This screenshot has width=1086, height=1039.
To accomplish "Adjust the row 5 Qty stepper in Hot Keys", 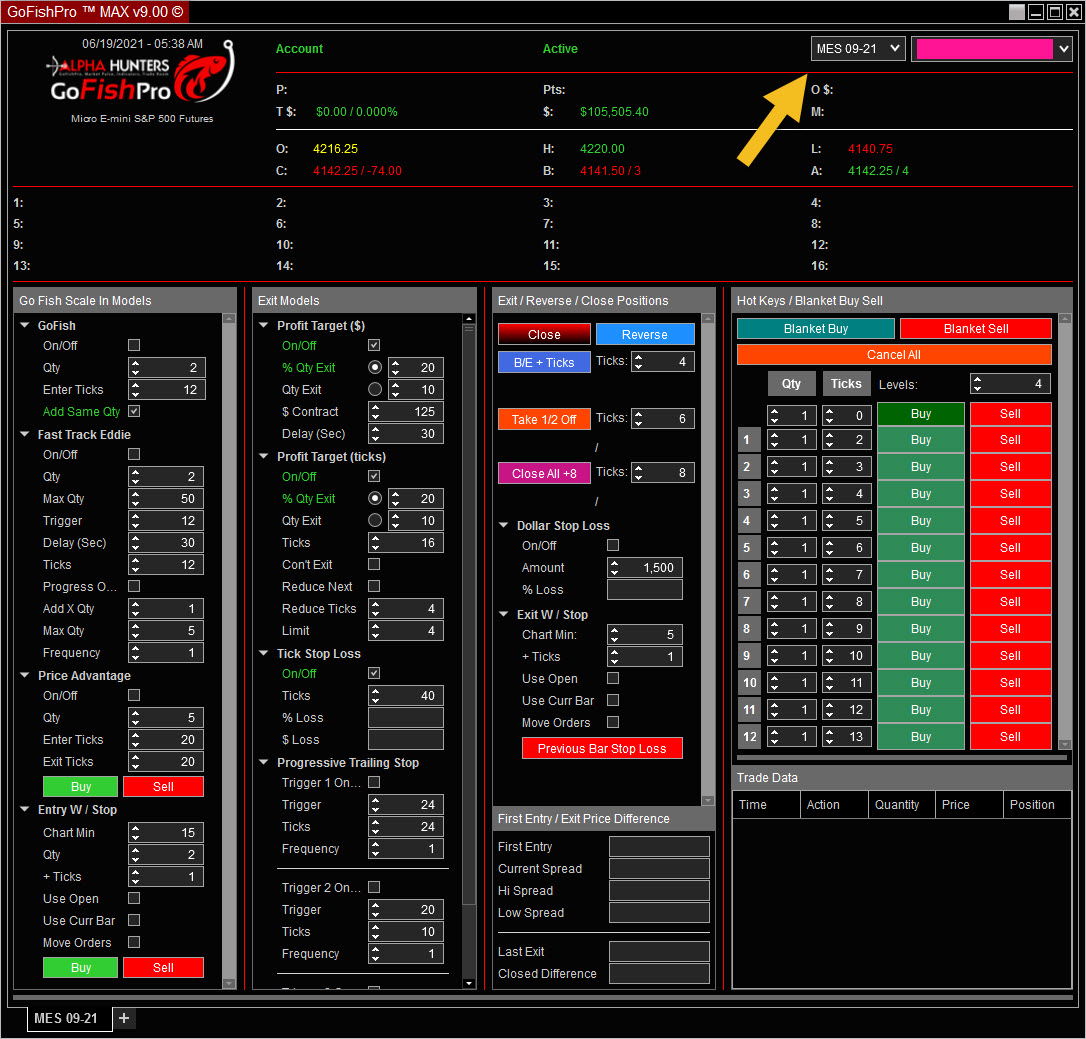I will tap(774, 548).
